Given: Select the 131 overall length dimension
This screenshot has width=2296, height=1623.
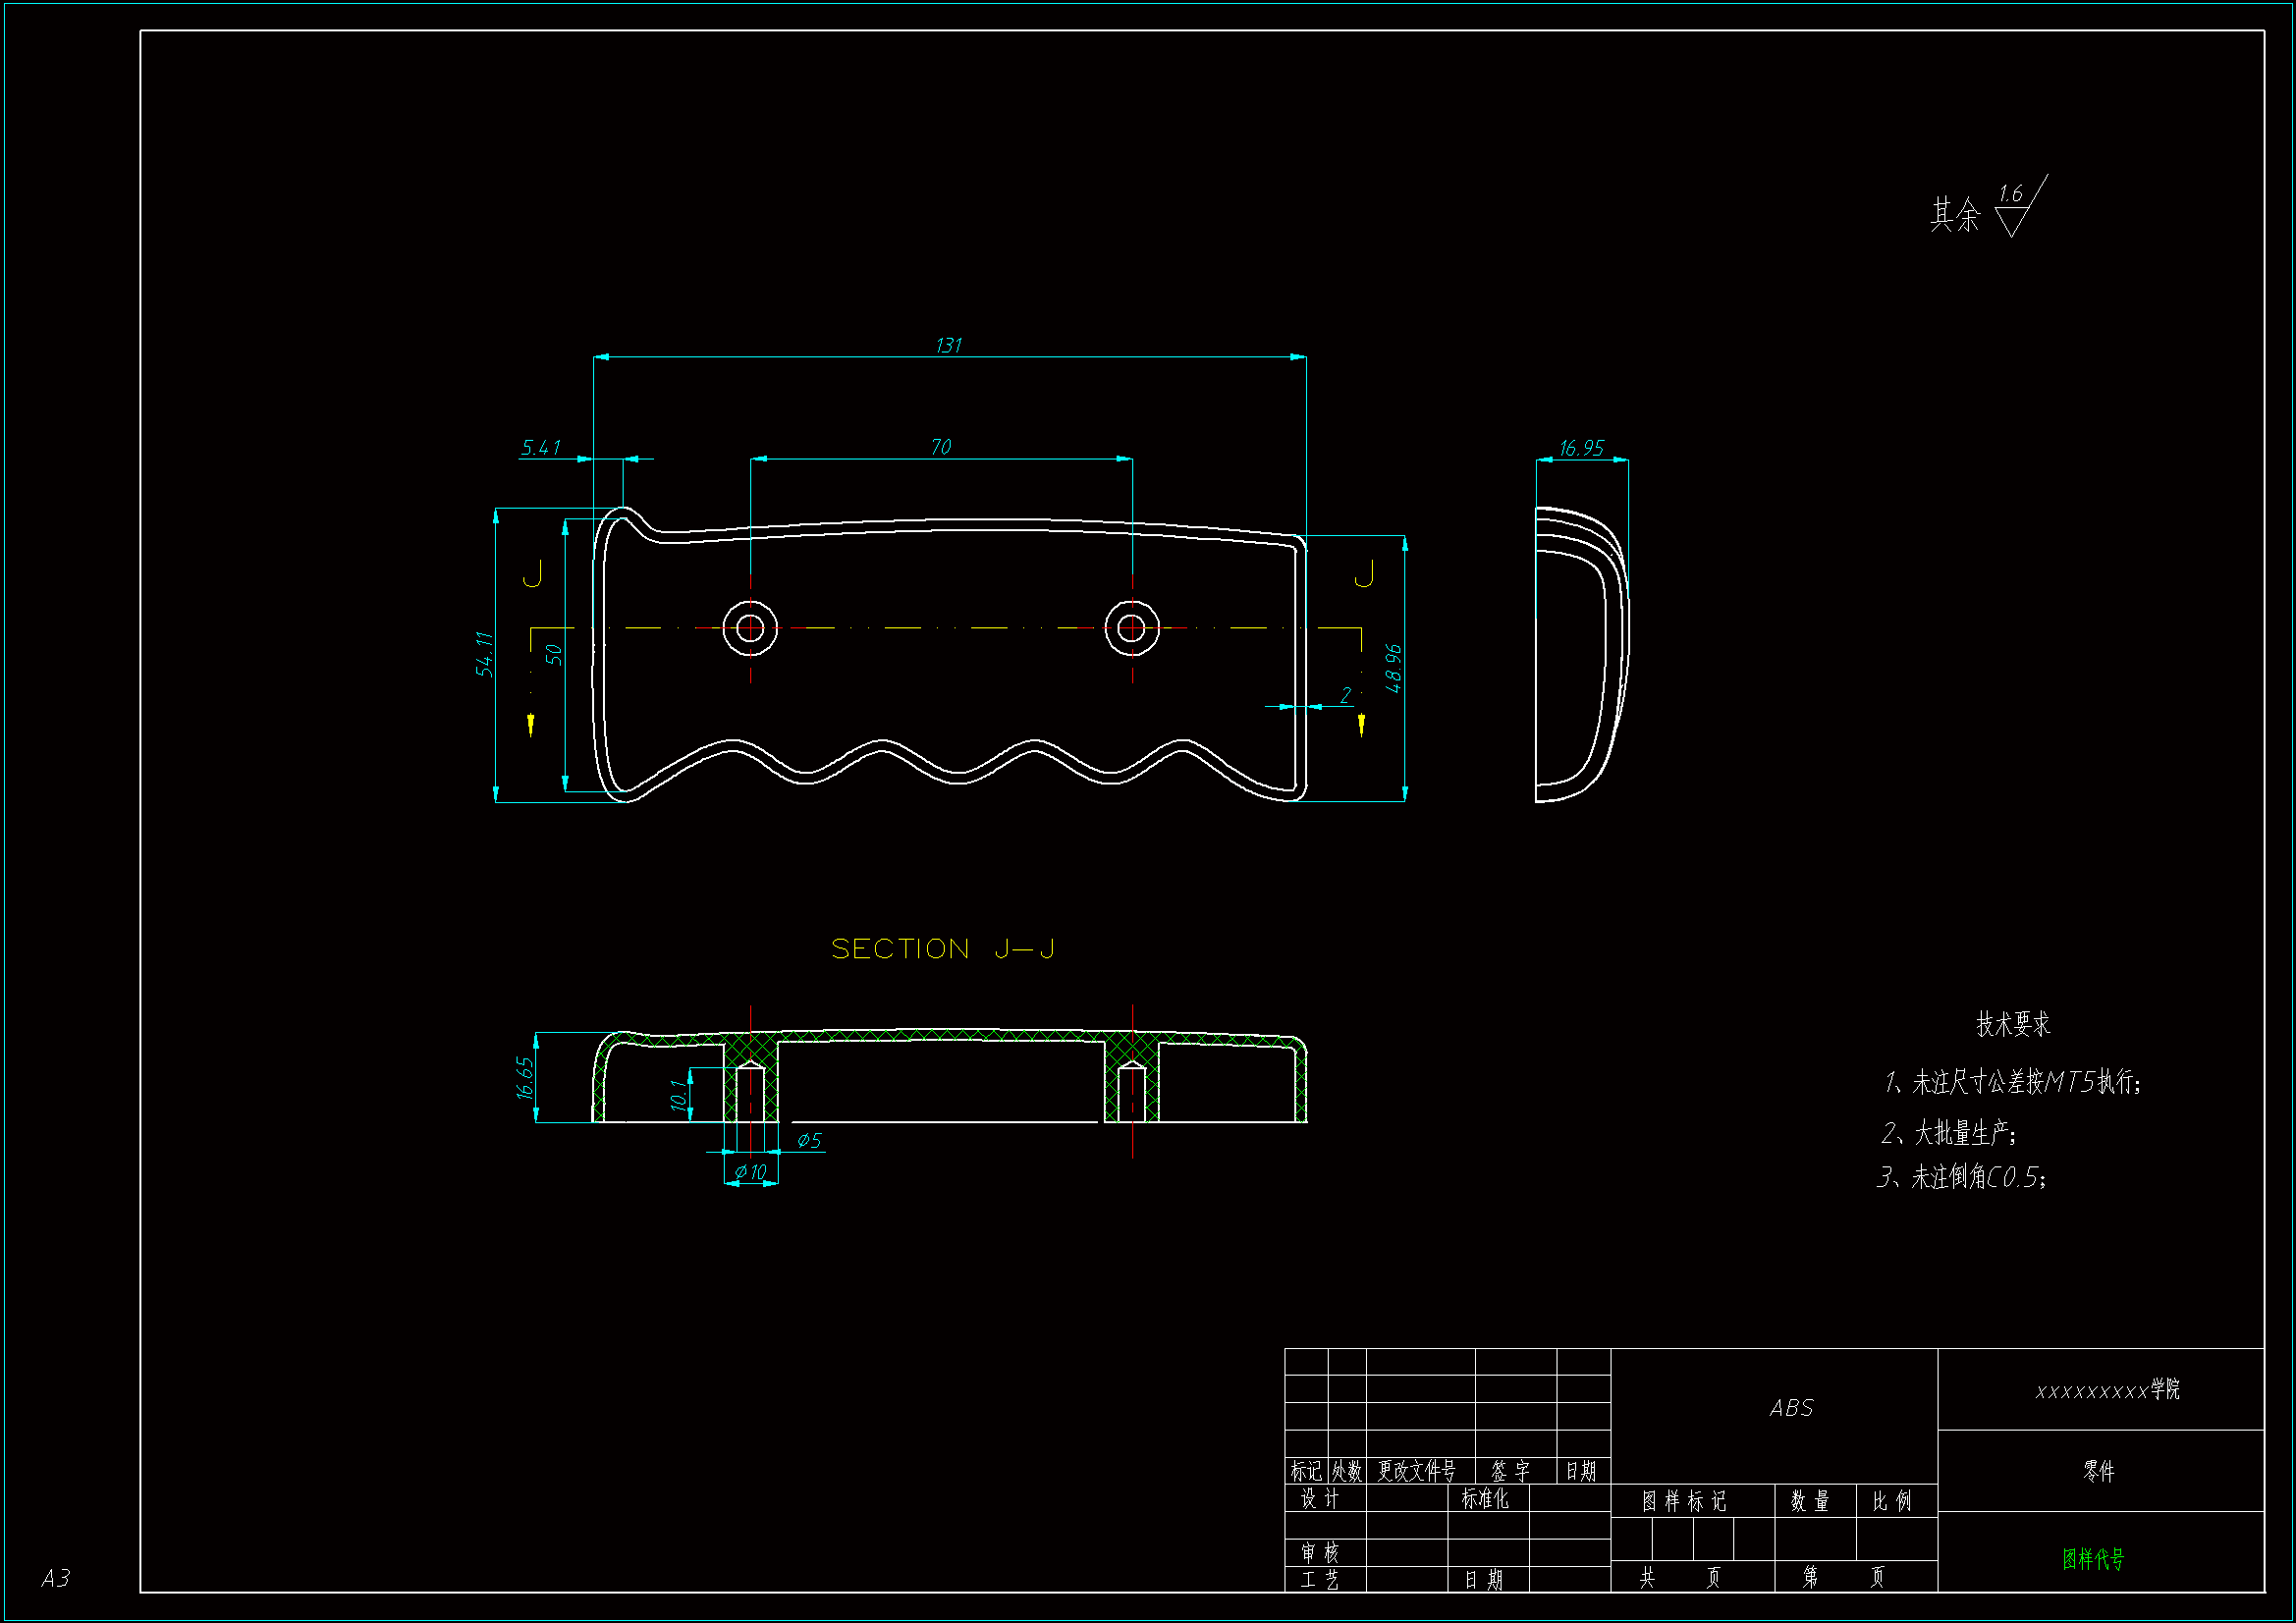Looking at the screenshot, I should (x=948, y=346).
